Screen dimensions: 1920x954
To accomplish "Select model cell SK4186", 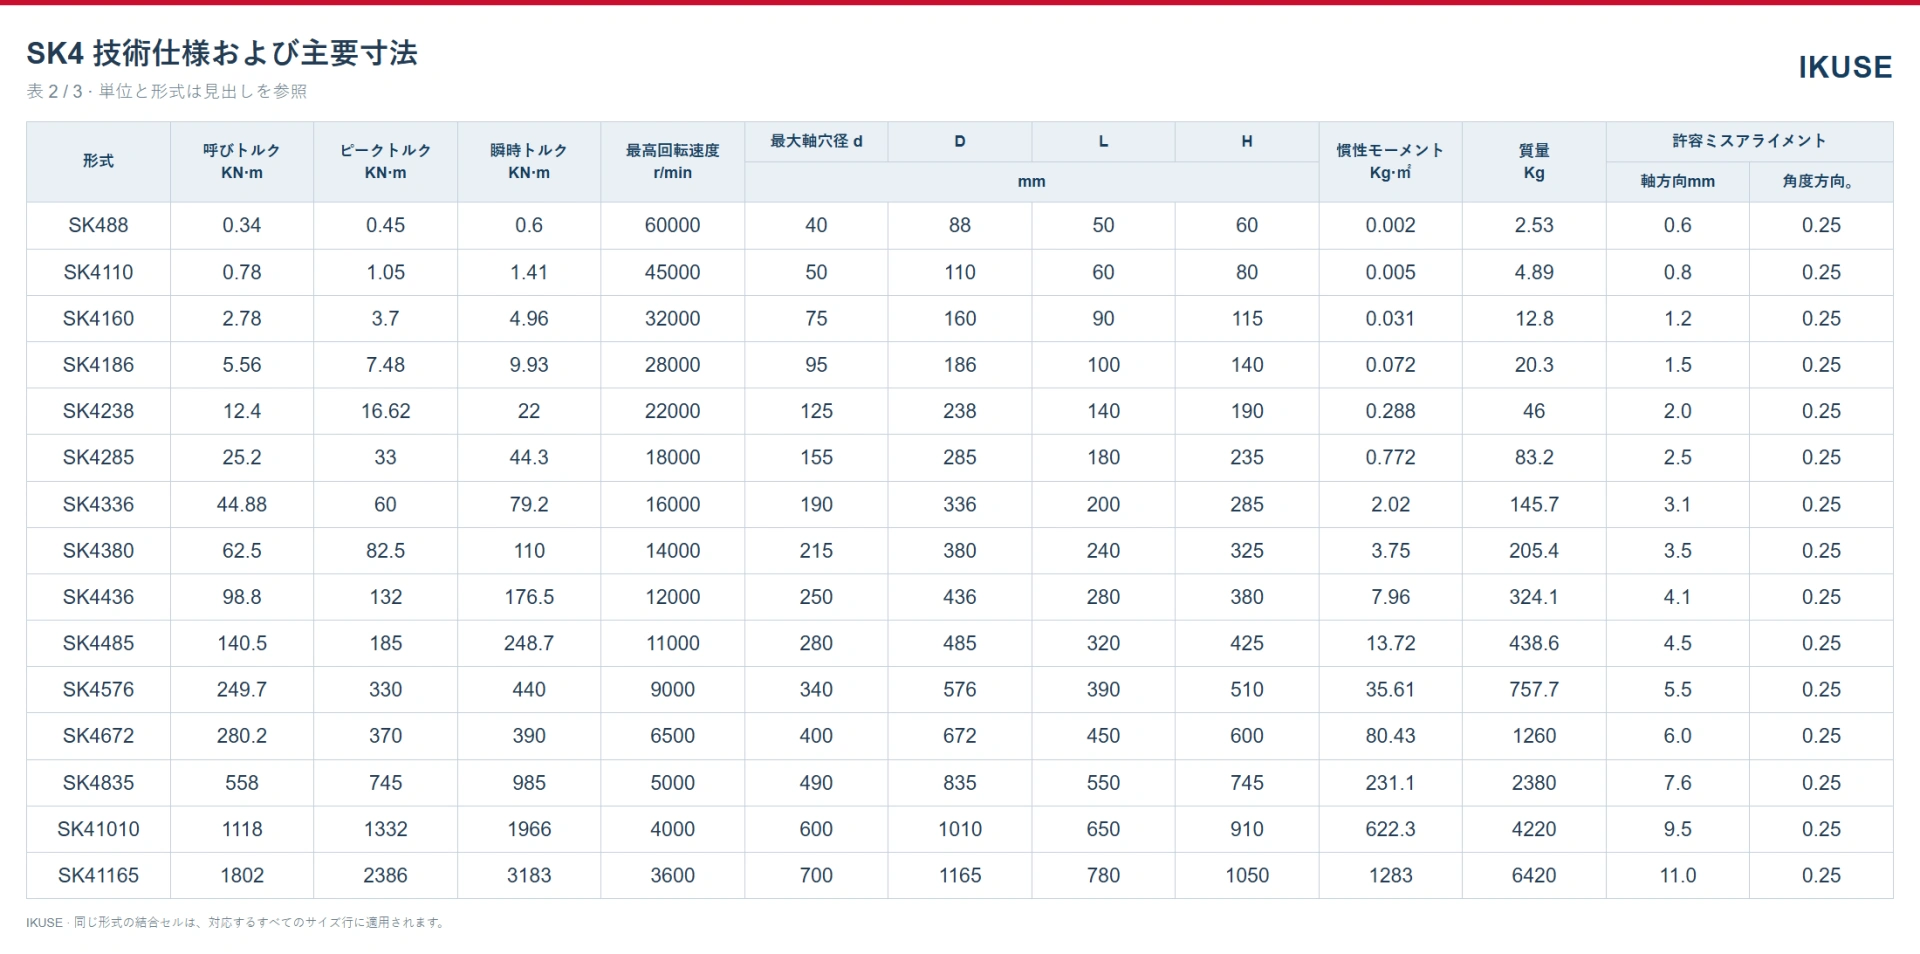I will 98,365.
